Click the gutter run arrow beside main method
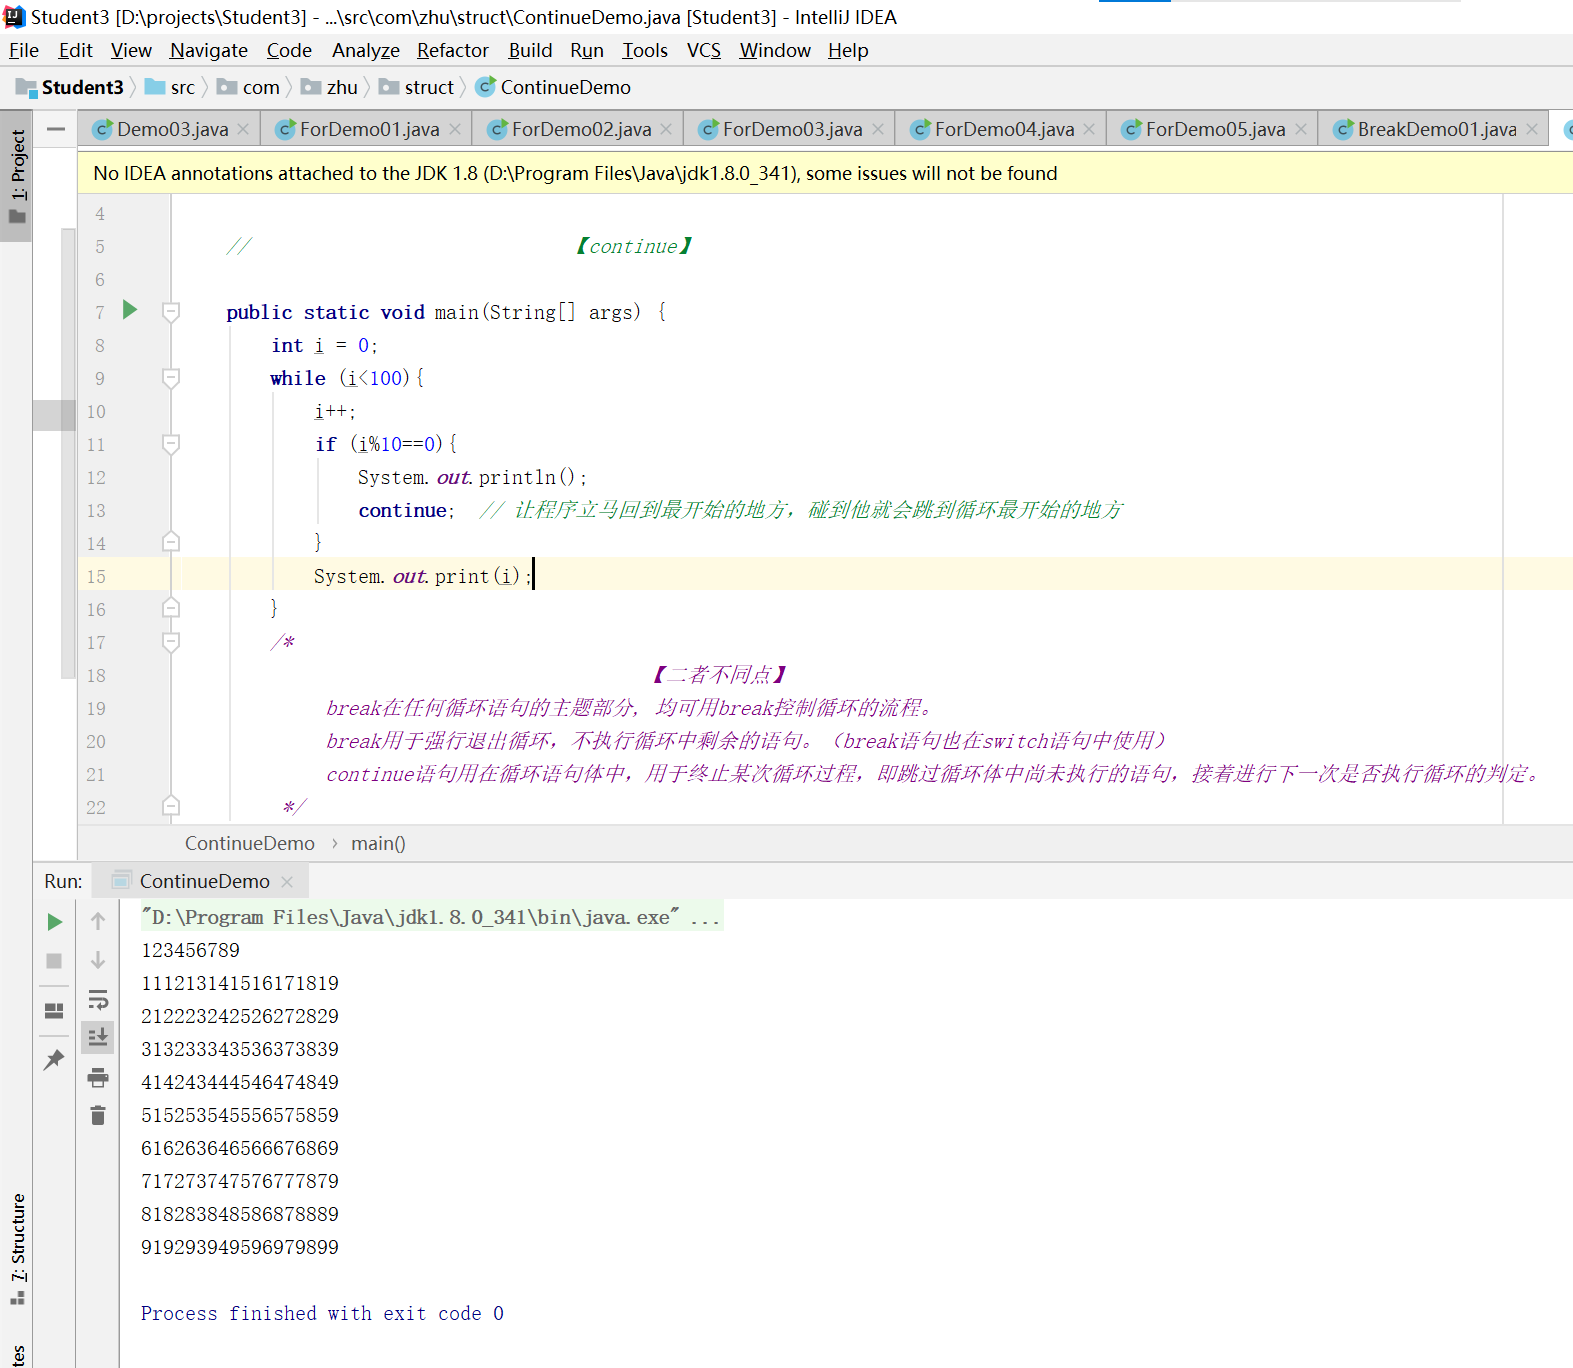 pos(130,310)
